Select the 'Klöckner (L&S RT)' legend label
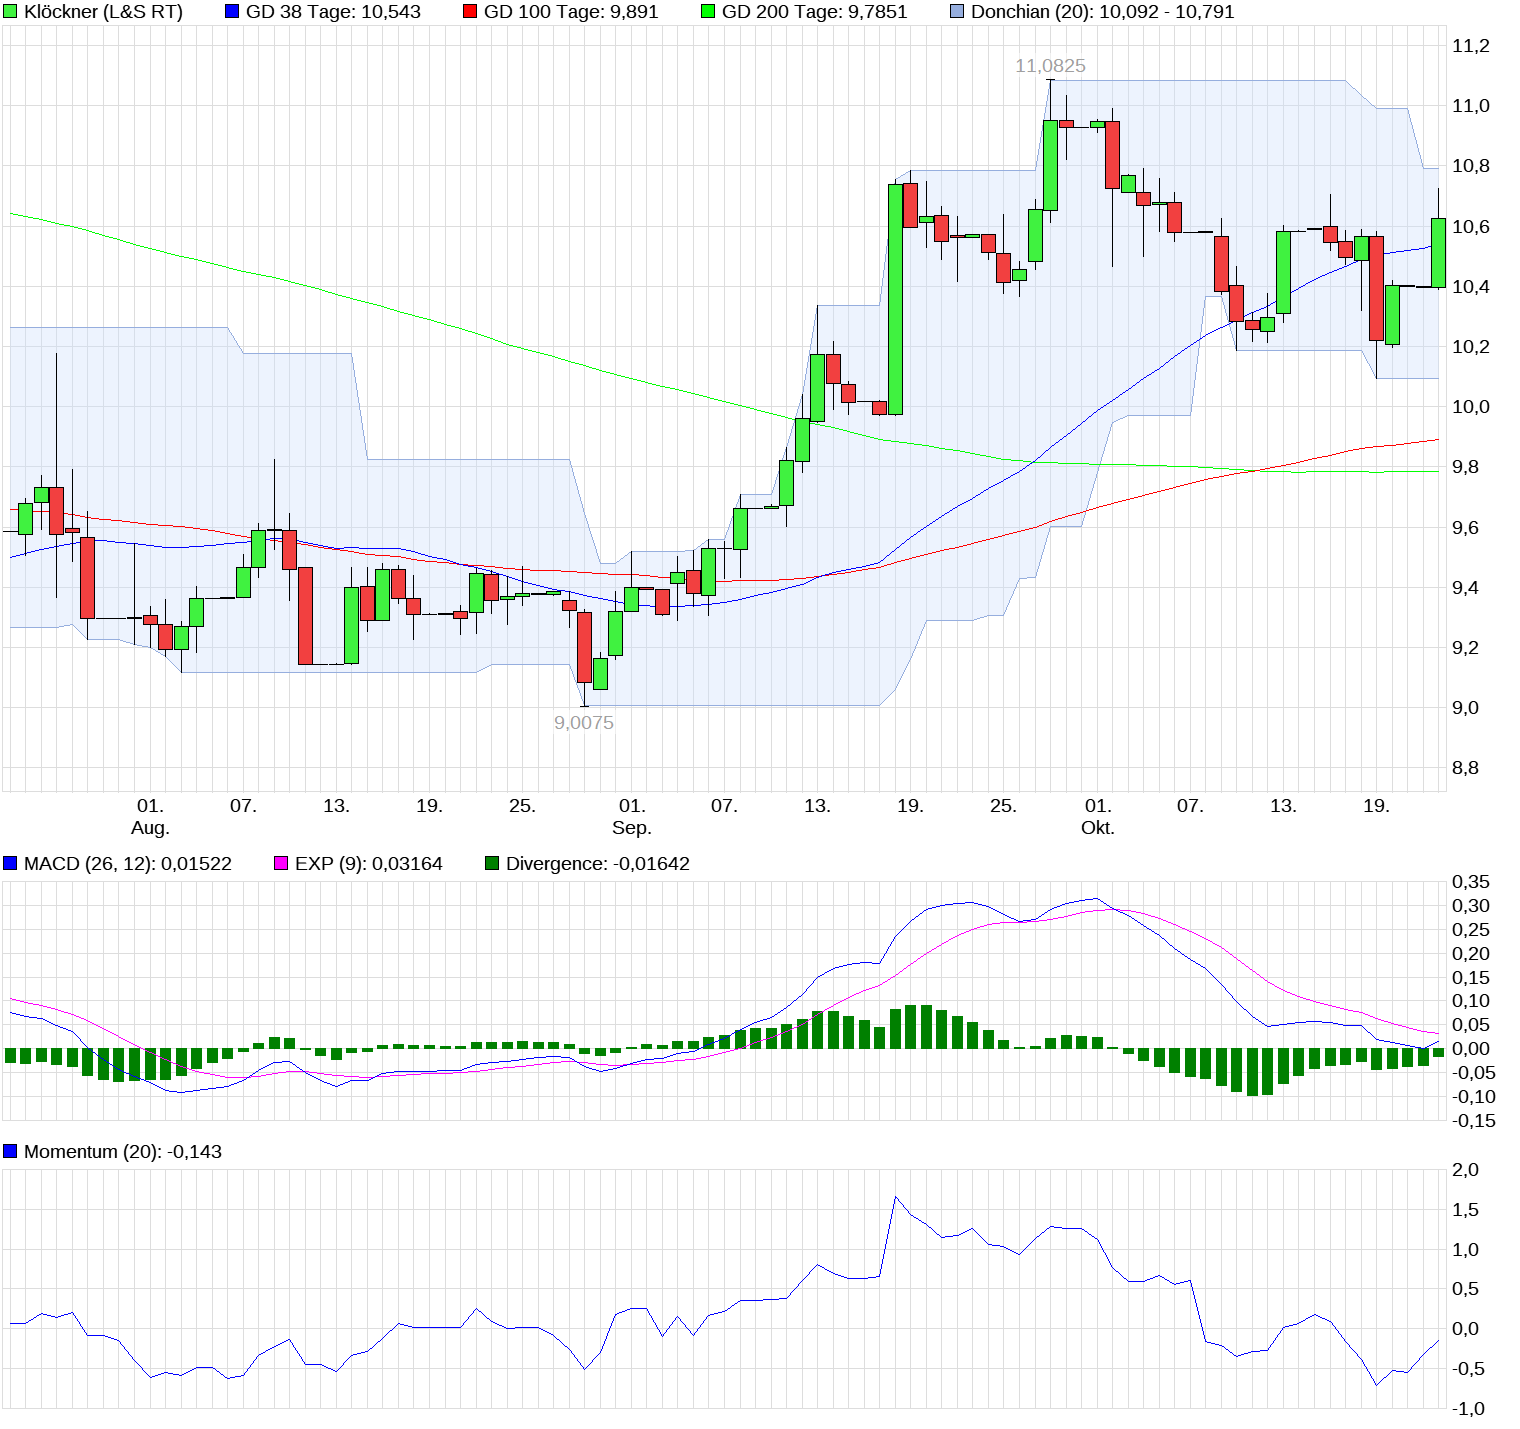The width and height of the screenshot is (1520, 1429). click(104, 12)
